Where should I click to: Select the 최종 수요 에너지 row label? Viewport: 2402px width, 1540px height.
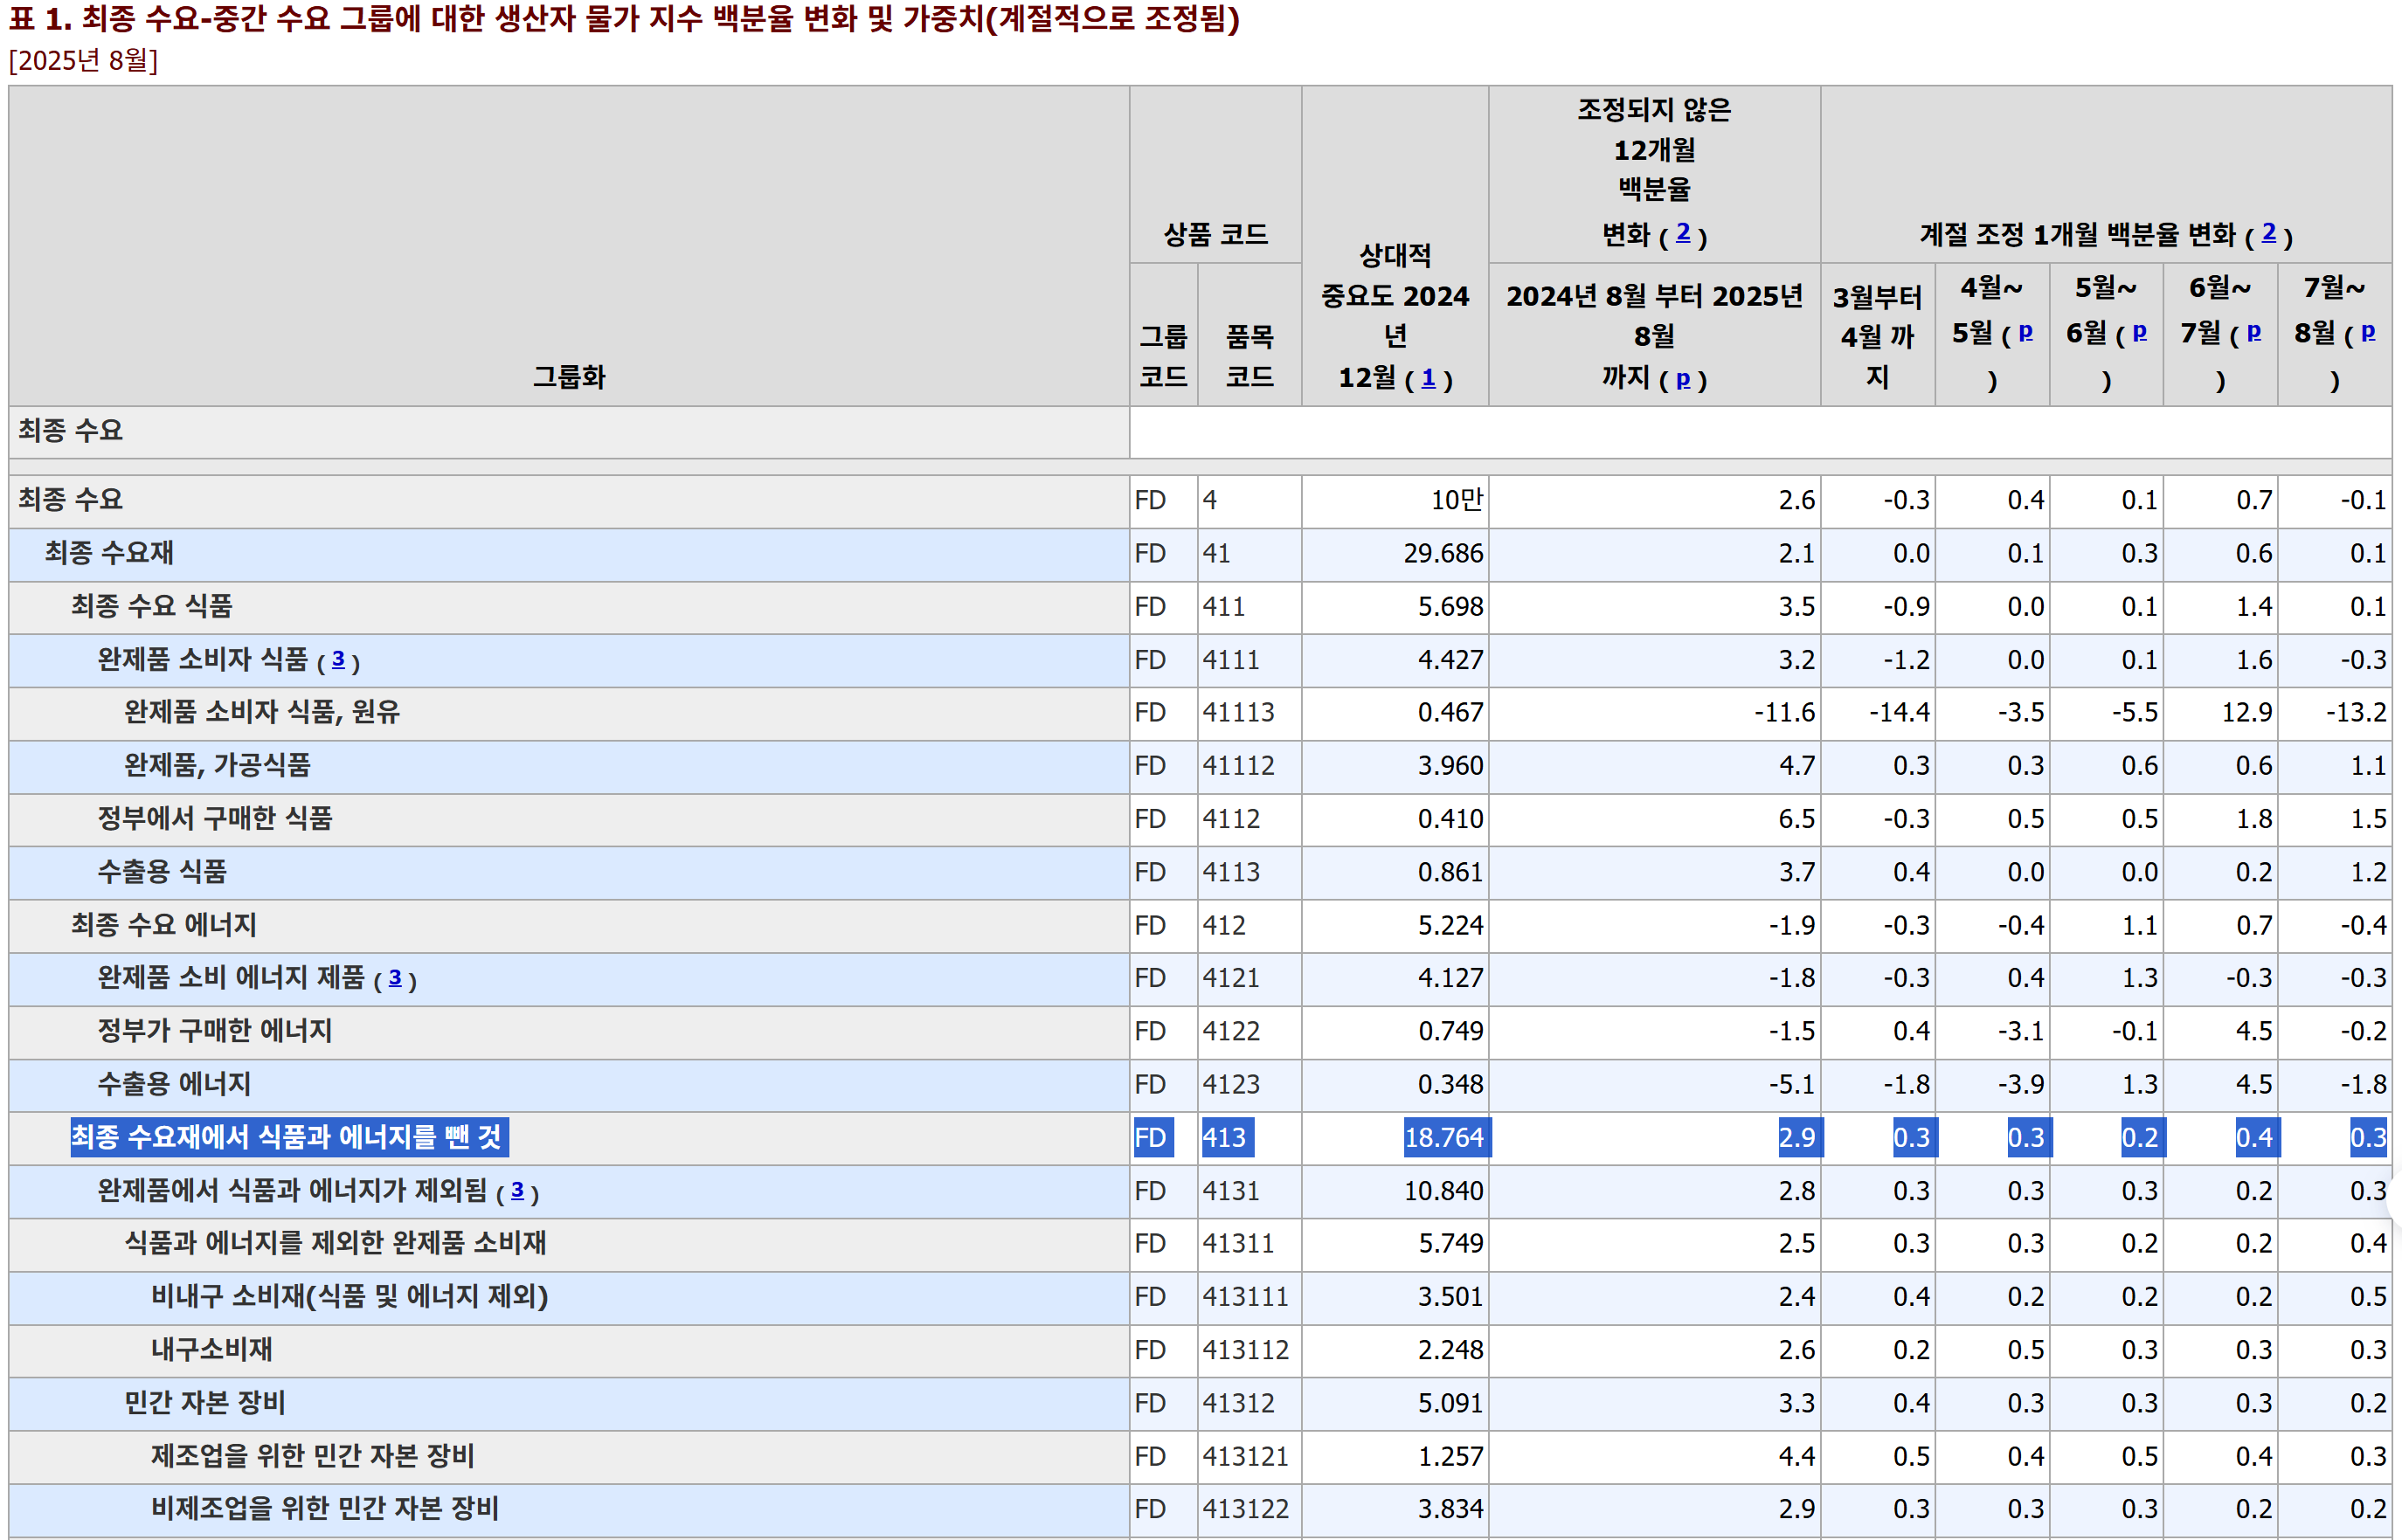click(x=163, y=925)
